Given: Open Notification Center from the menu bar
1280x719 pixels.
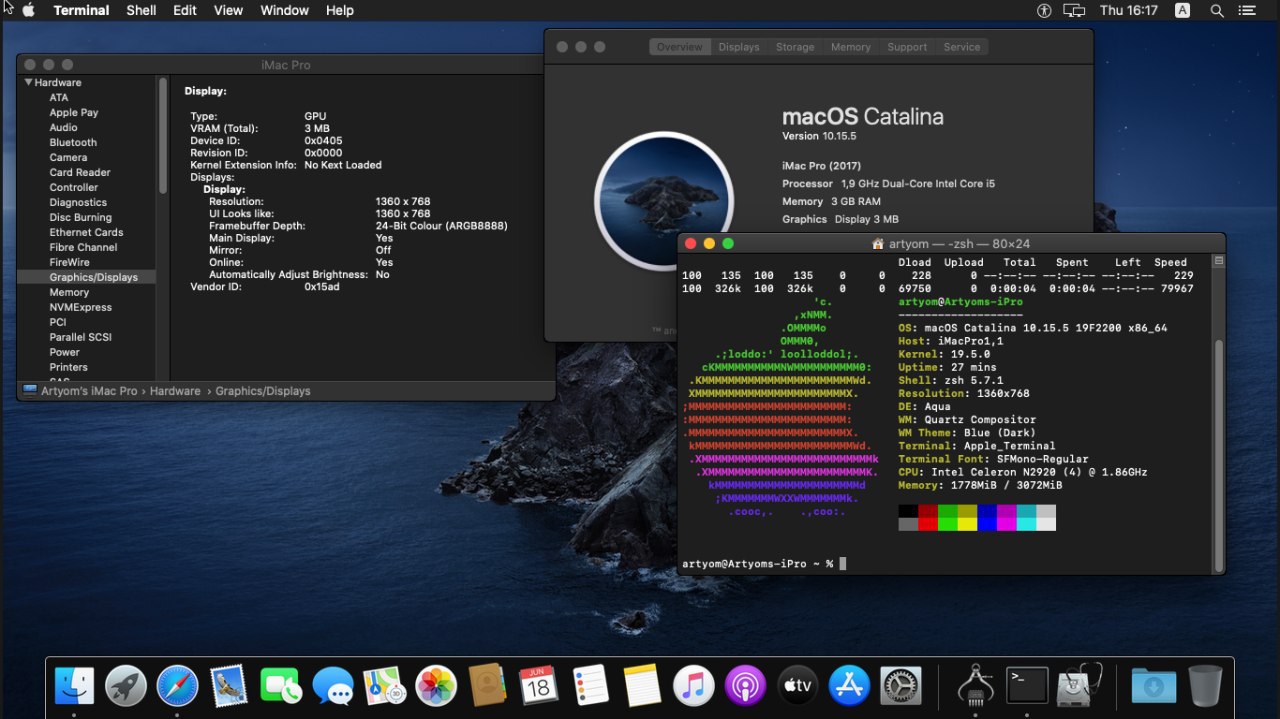Looking at the screenshot, I should tap(1247, 10).
